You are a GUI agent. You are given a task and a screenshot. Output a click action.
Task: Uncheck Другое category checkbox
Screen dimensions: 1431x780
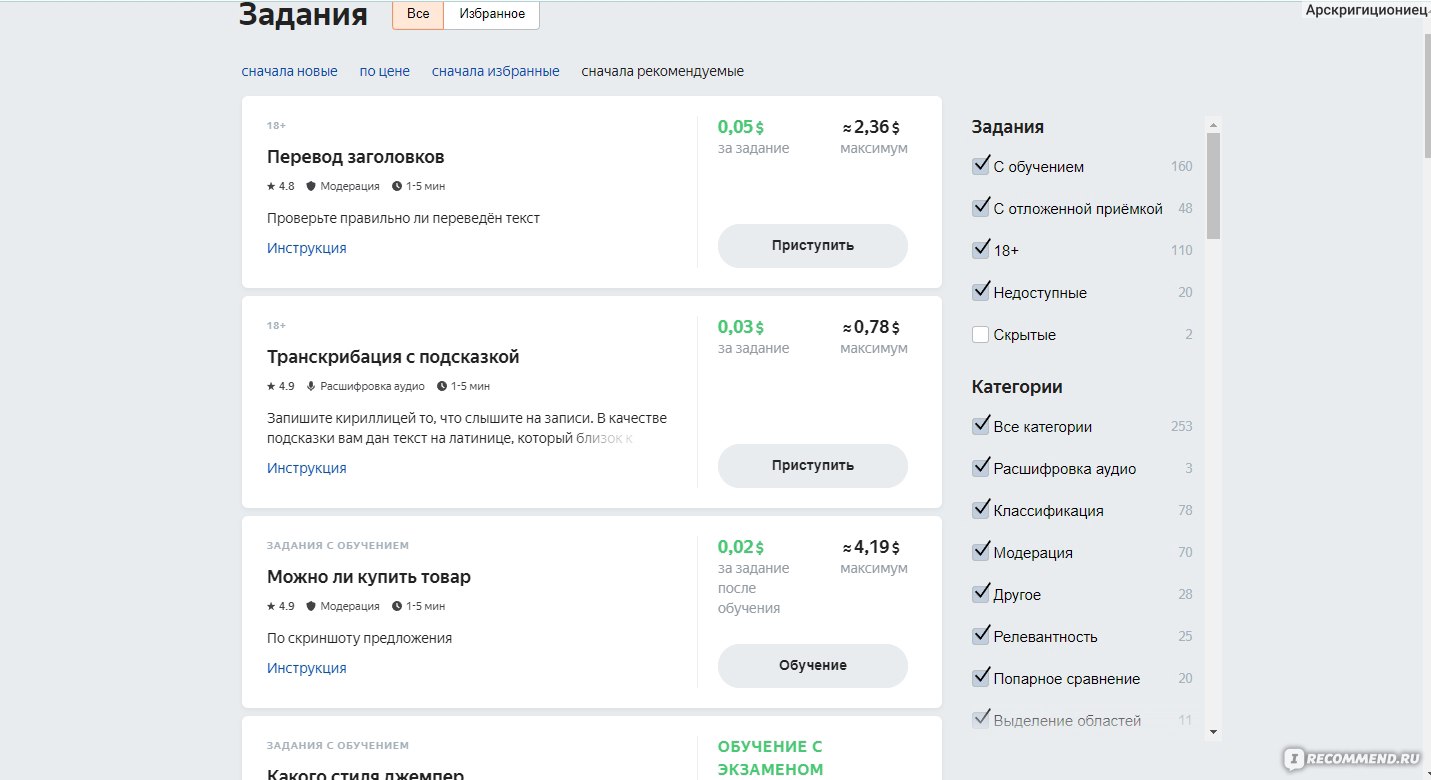pyautogui.click(x=981, y=594)
